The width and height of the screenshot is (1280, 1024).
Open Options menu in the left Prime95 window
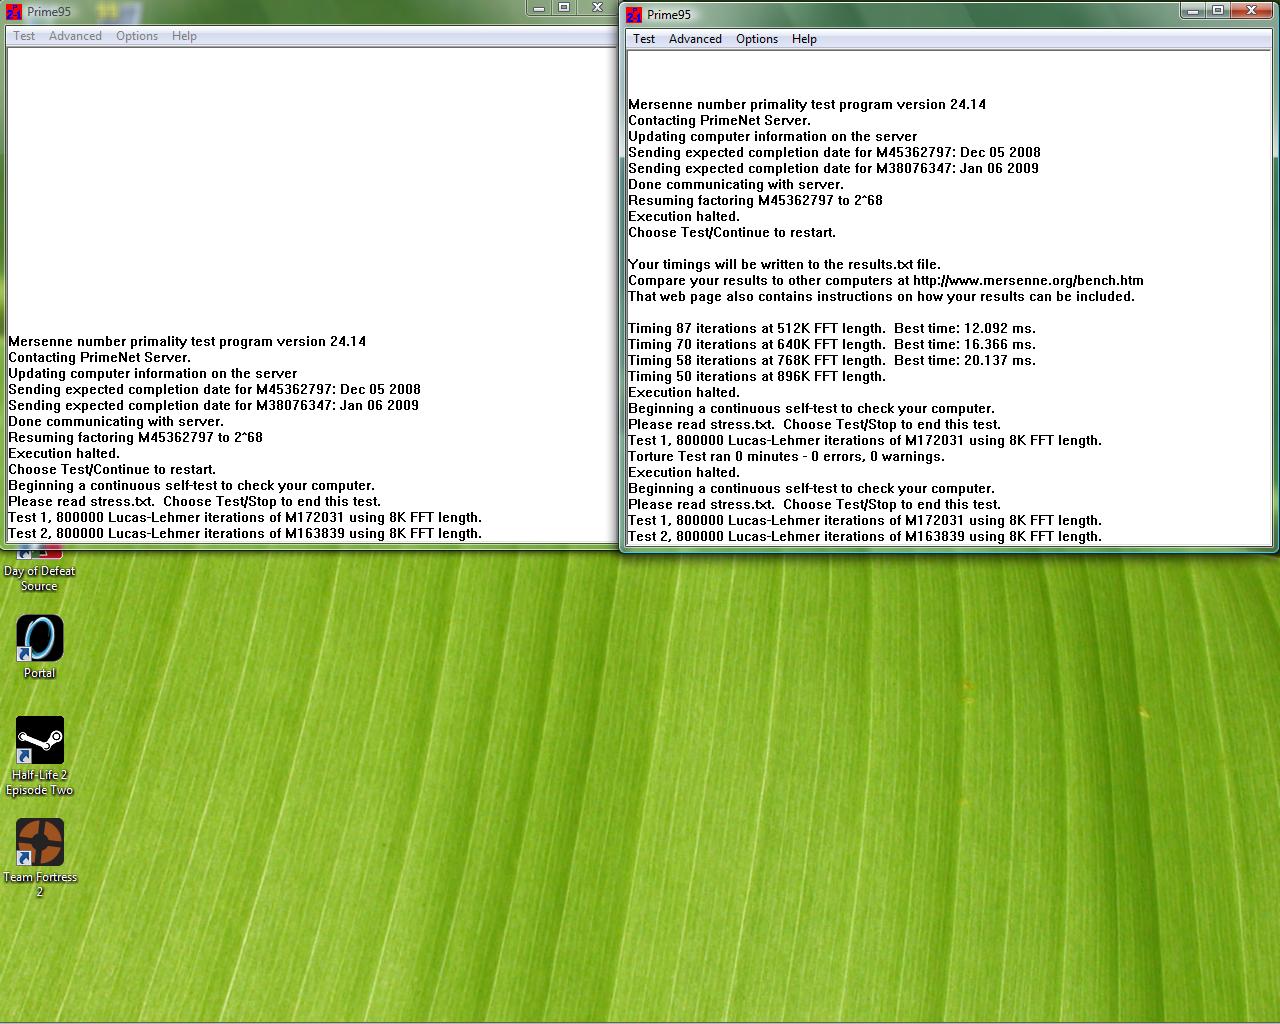pos(137,36)
